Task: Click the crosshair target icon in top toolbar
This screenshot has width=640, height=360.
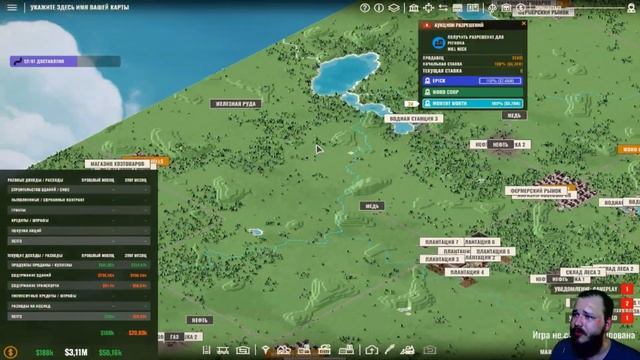Action: coord(428,8)
